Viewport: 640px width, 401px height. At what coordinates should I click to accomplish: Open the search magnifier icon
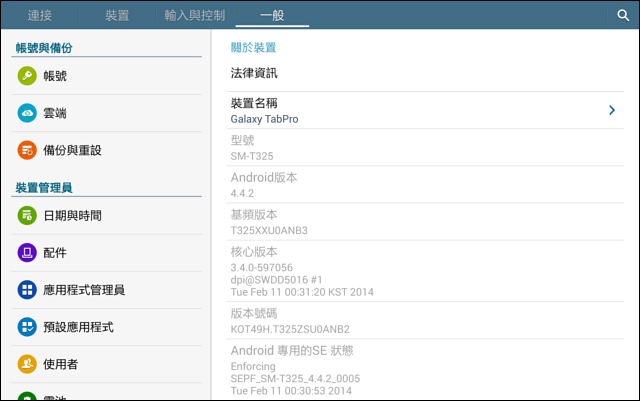[623, 16]
